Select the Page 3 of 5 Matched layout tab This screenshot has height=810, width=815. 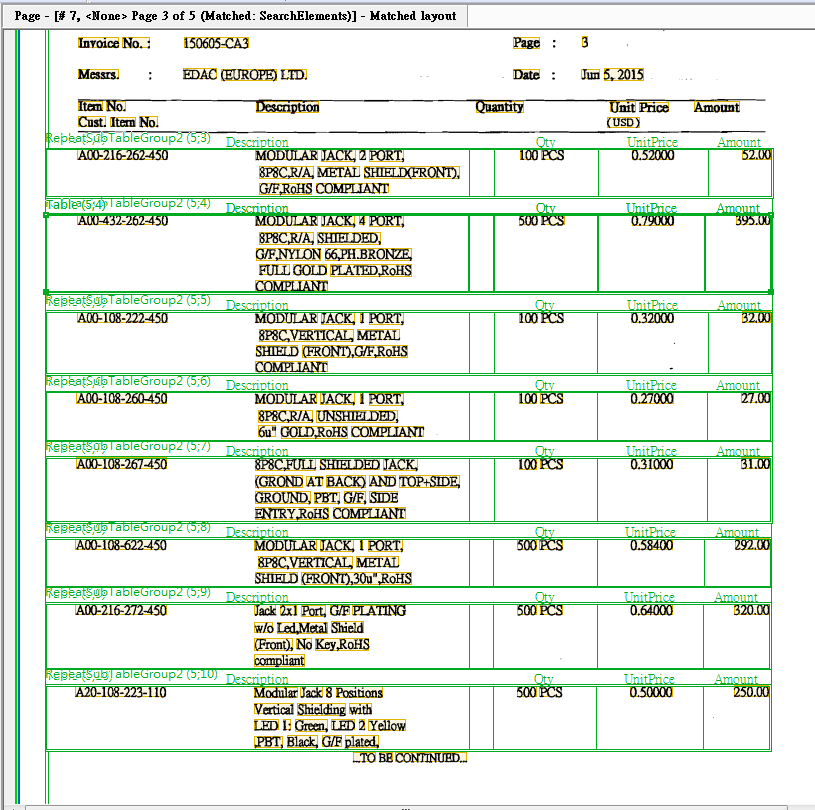tap(235, 16)
